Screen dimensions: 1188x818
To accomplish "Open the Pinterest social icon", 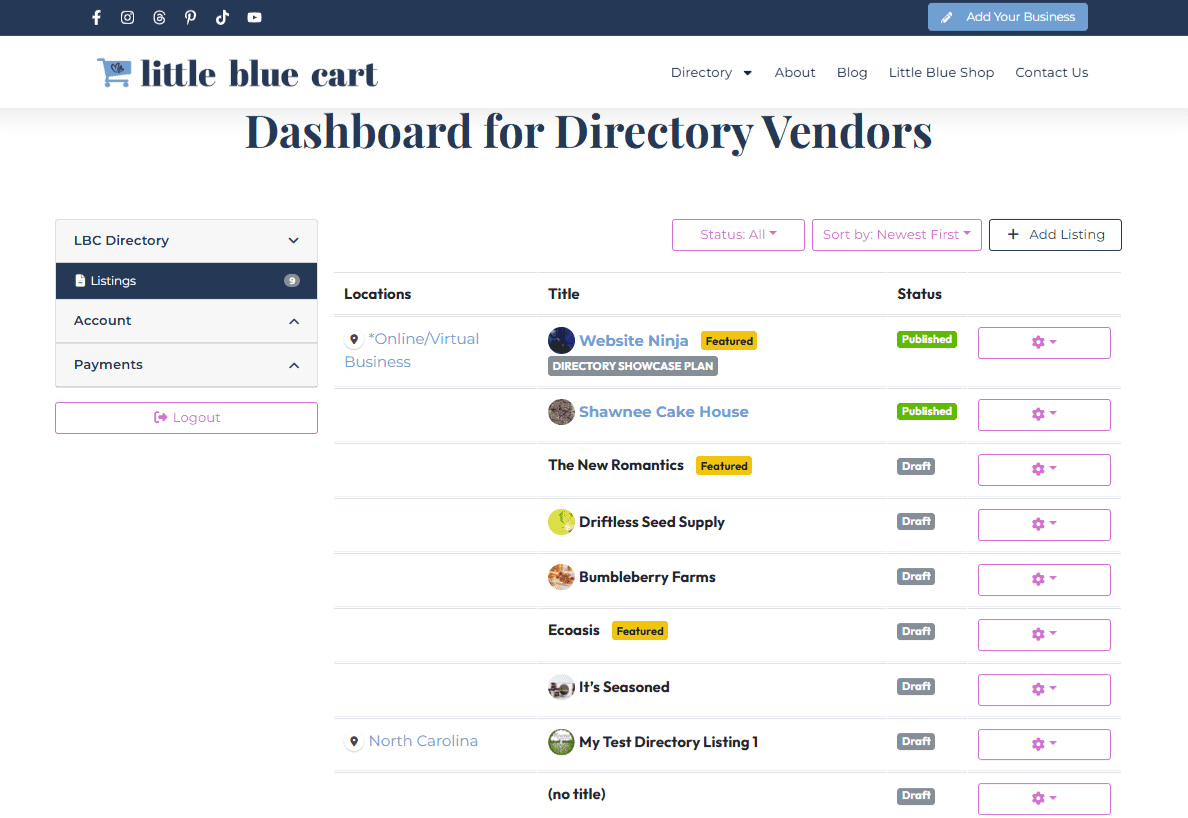I will 190,17.
